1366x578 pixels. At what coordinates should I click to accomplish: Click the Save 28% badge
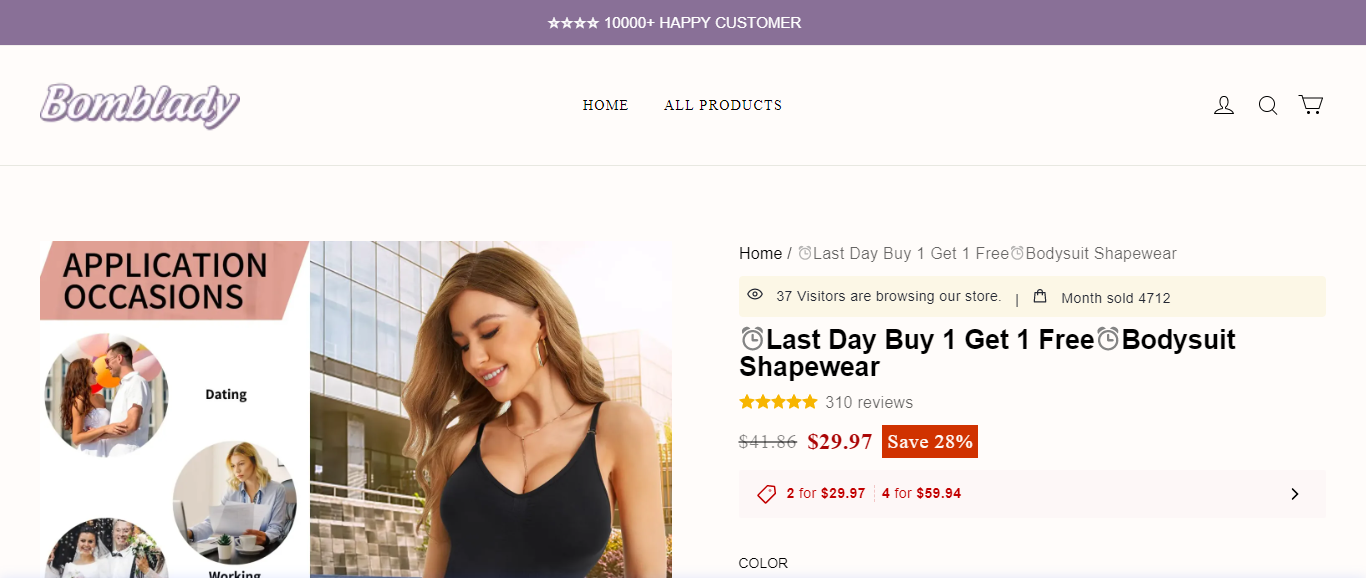(929, 442)
